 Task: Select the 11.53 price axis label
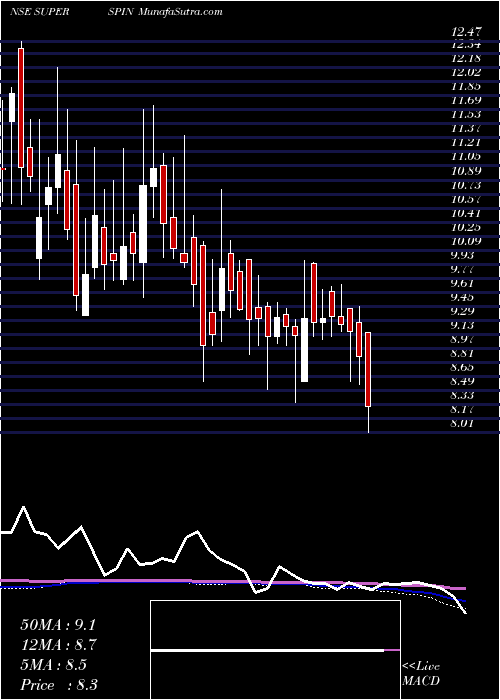(467, 115)
